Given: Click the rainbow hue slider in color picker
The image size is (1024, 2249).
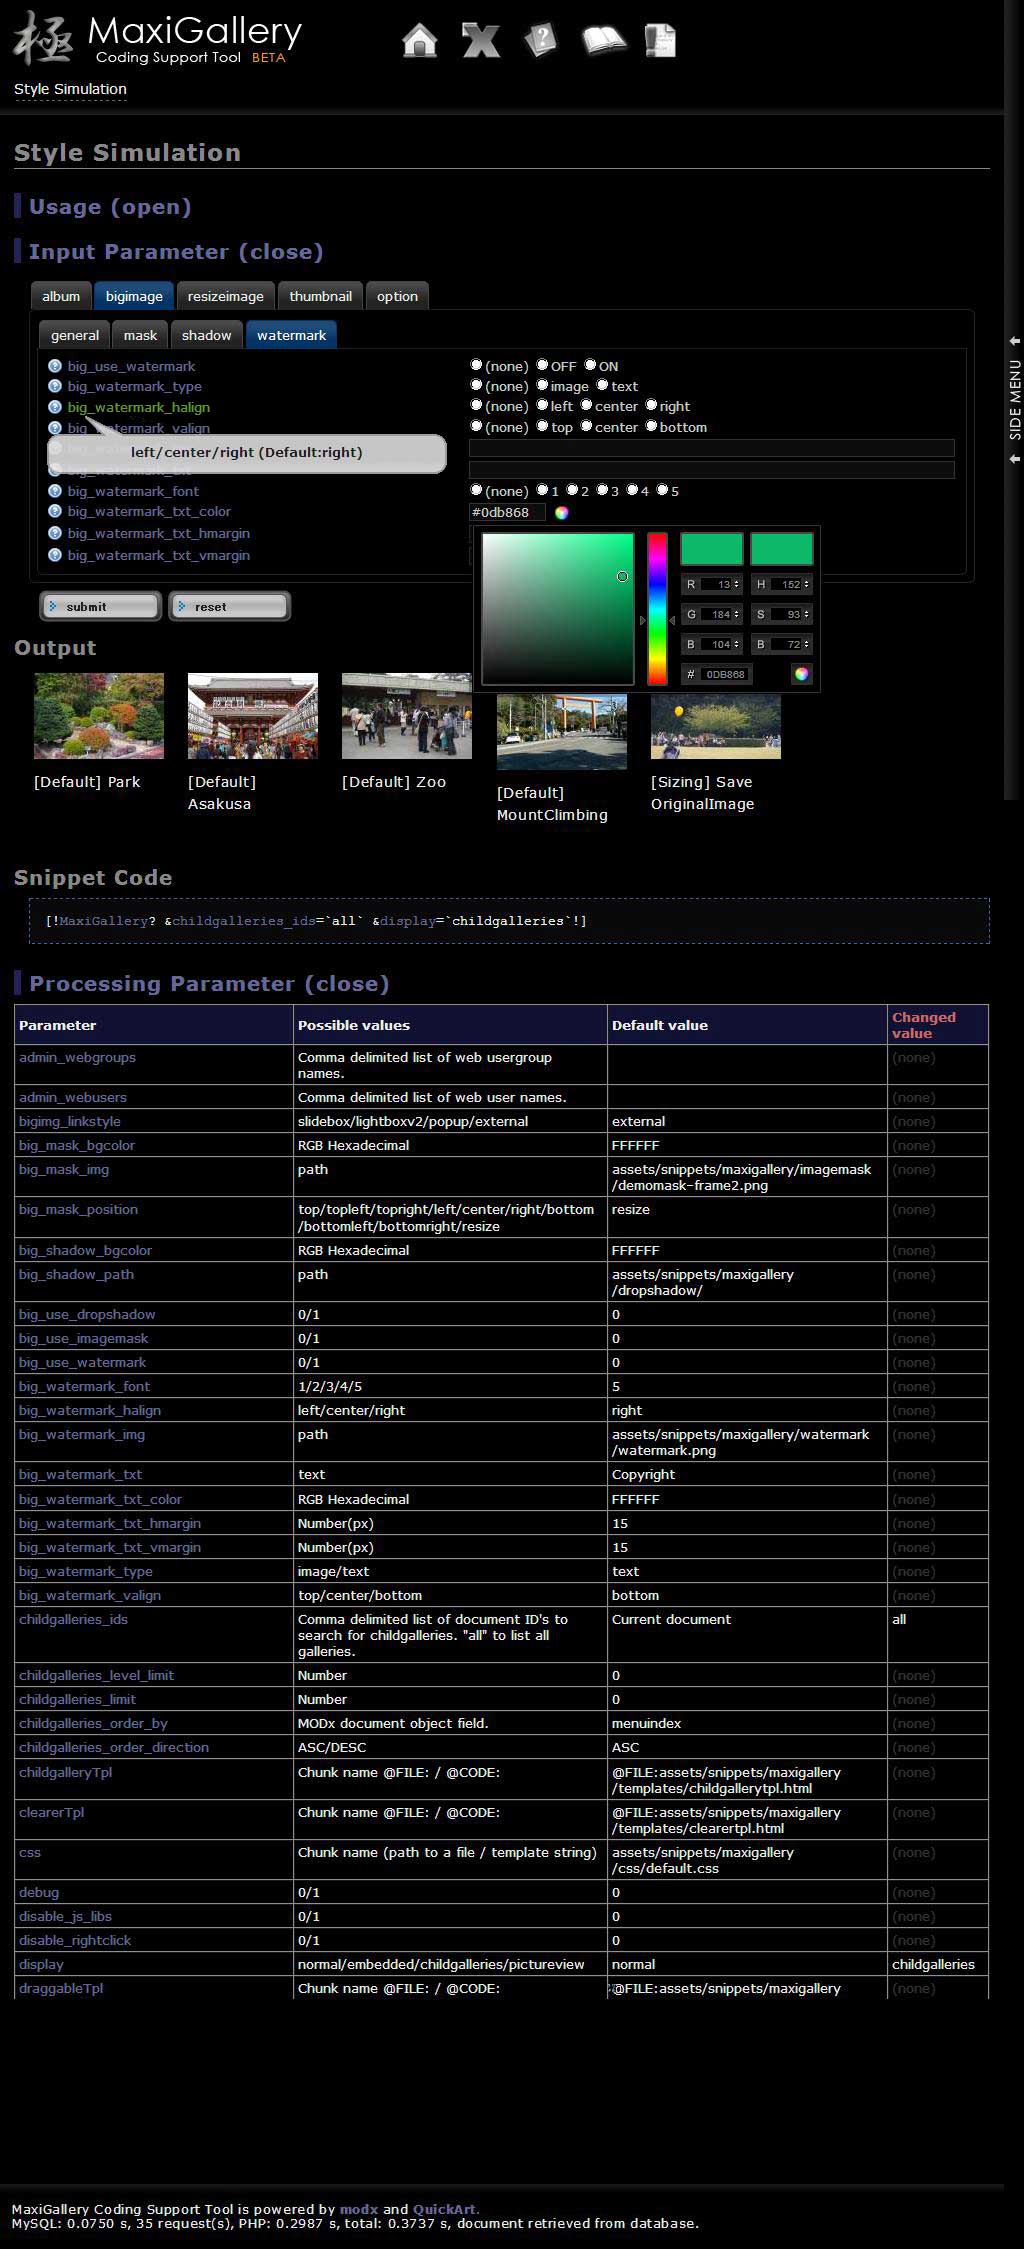Looking at the screenshot, I should pyautogui.click(x=657, y=609).
